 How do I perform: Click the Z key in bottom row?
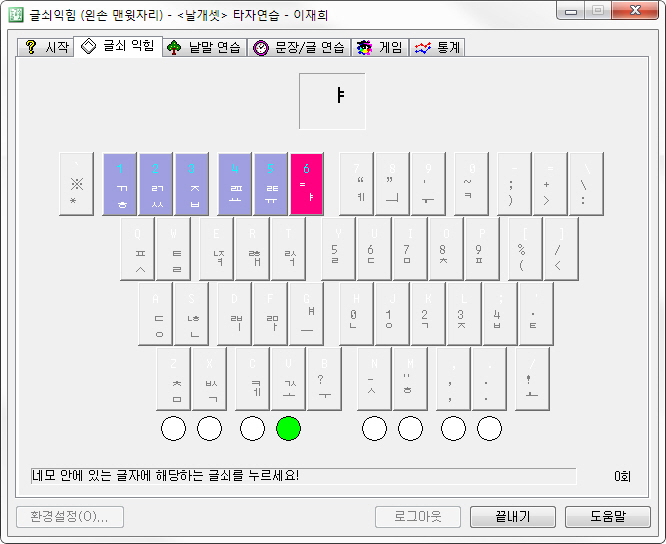174,379
